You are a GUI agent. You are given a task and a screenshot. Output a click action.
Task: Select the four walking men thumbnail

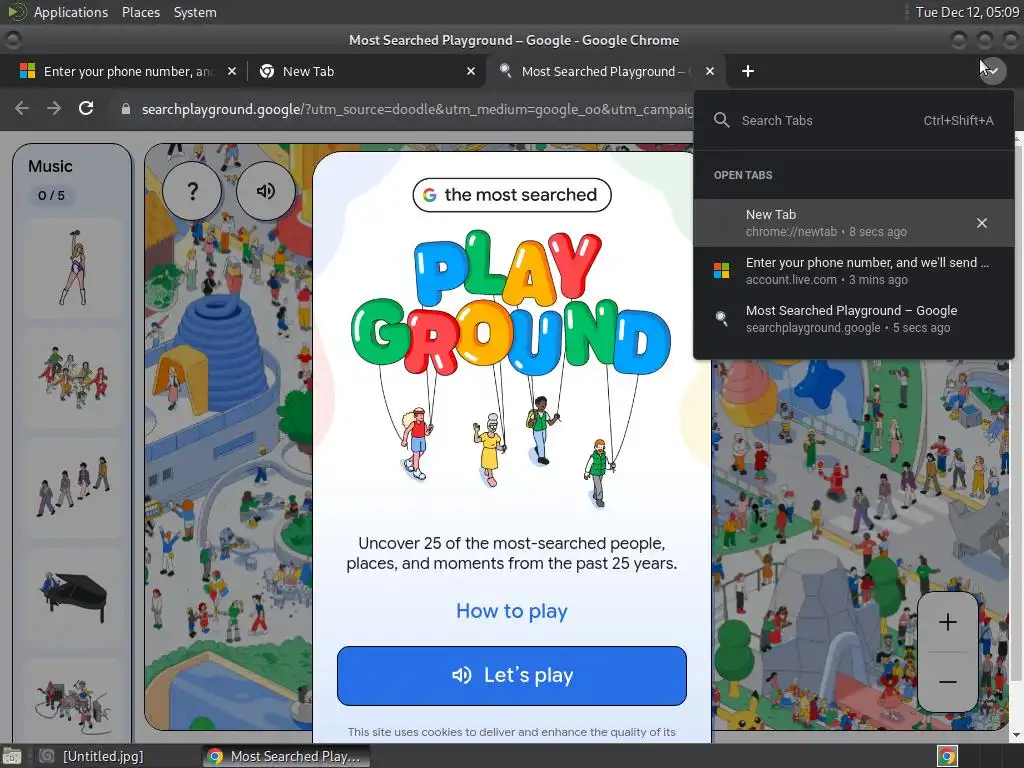click(x=74, y=487)
